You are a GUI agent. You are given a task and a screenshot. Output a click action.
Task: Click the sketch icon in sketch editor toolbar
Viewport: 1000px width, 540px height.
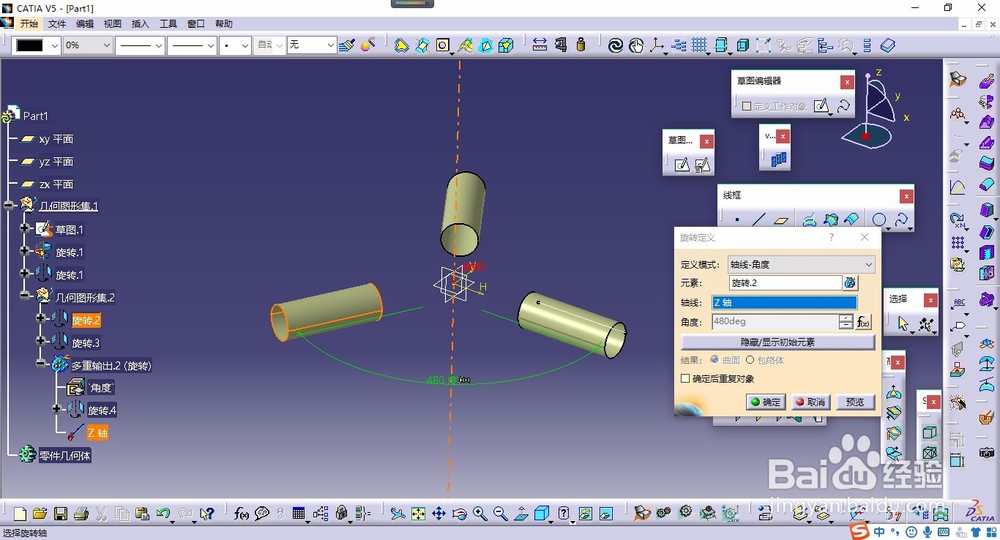821,106
